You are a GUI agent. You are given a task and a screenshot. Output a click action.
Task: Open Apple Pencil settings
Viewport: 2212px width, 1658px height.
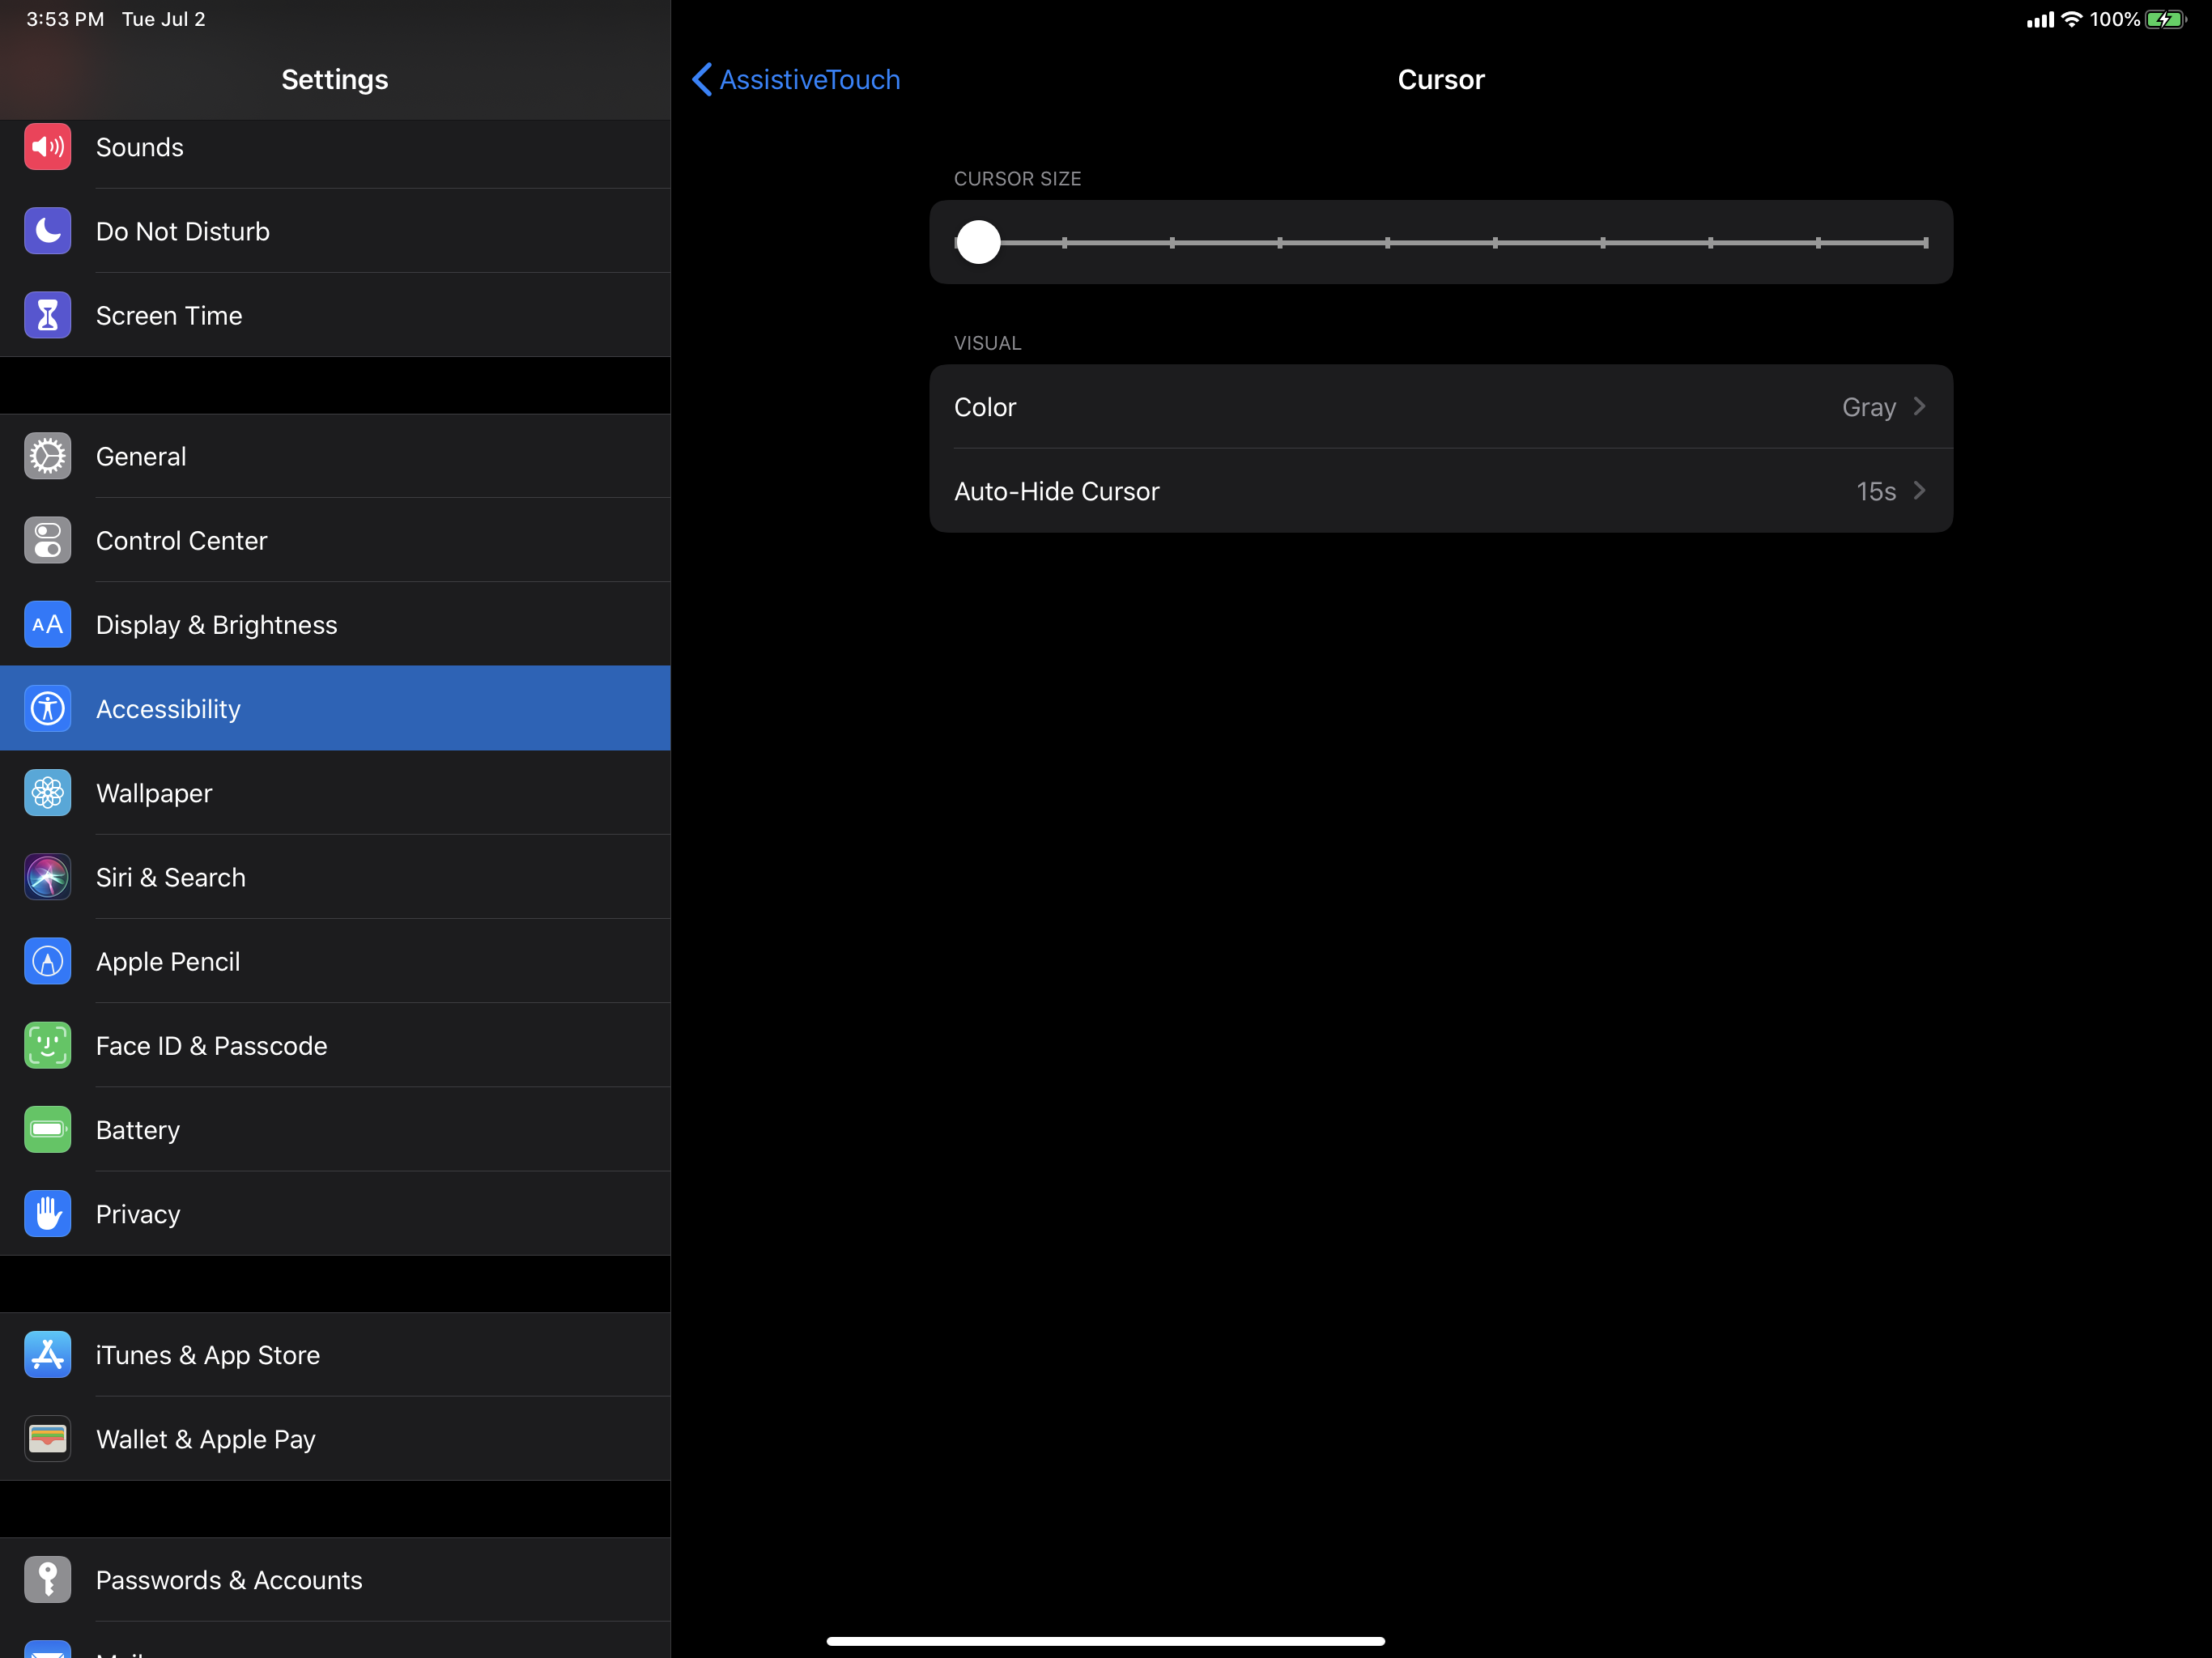(x=335, y=961)
